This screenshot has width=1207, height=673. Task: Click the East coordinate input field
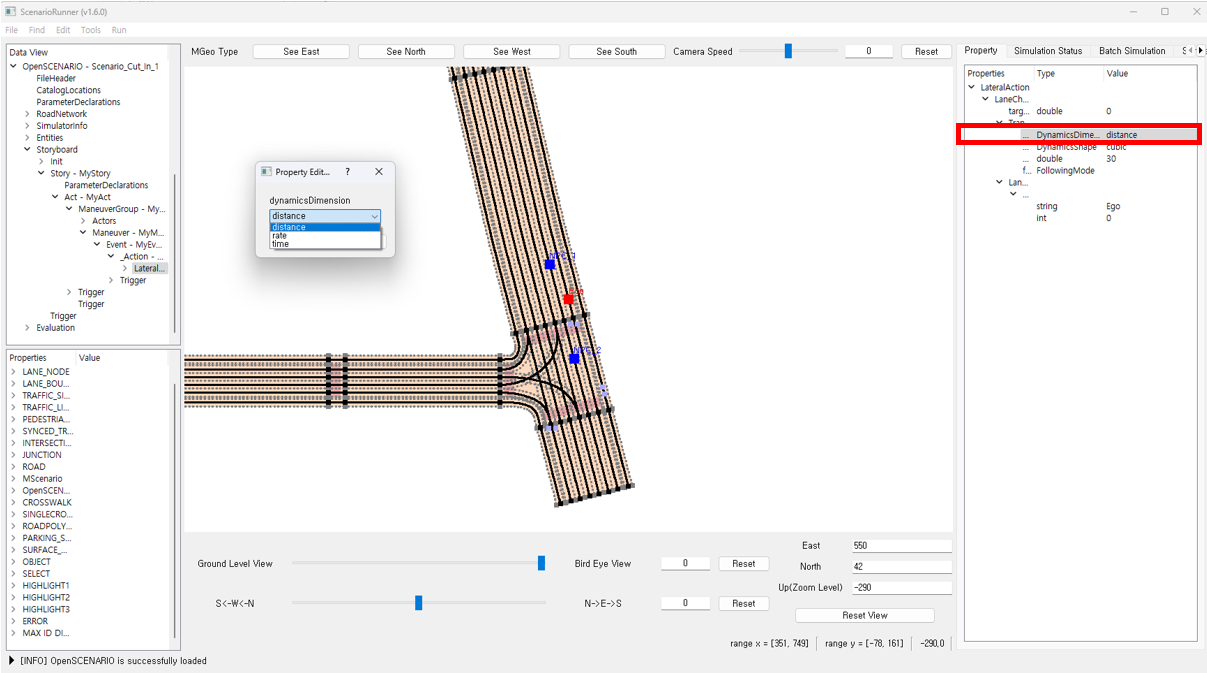[x=900, y=546]
